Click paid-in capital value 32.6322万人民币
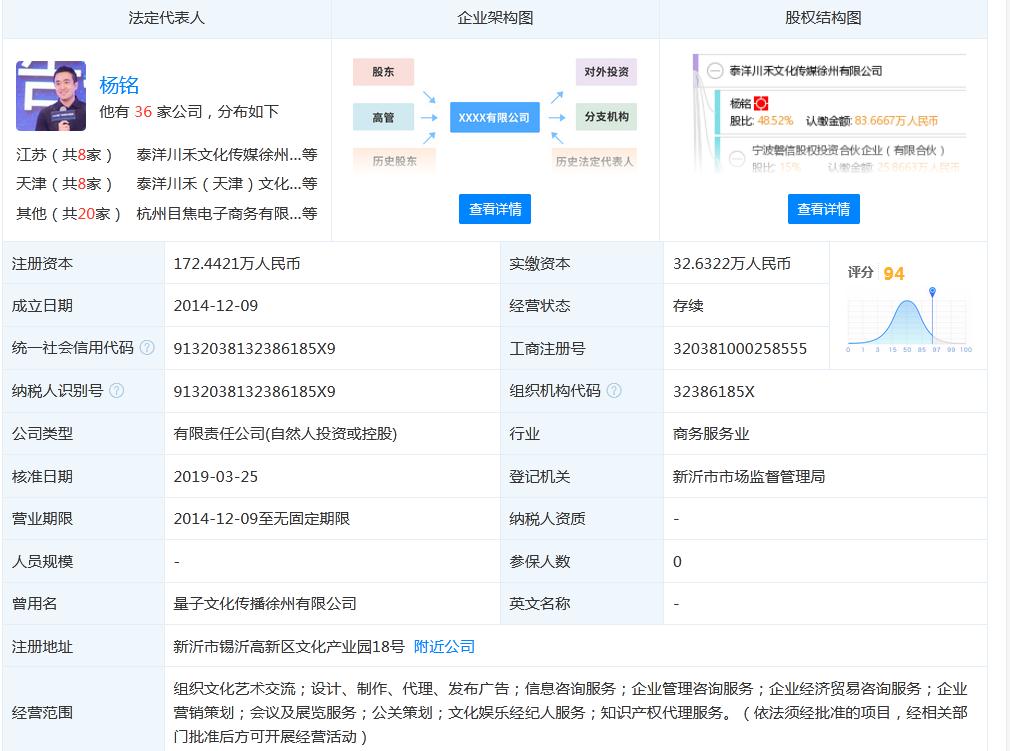1010x751 pixels. point(732,263)
